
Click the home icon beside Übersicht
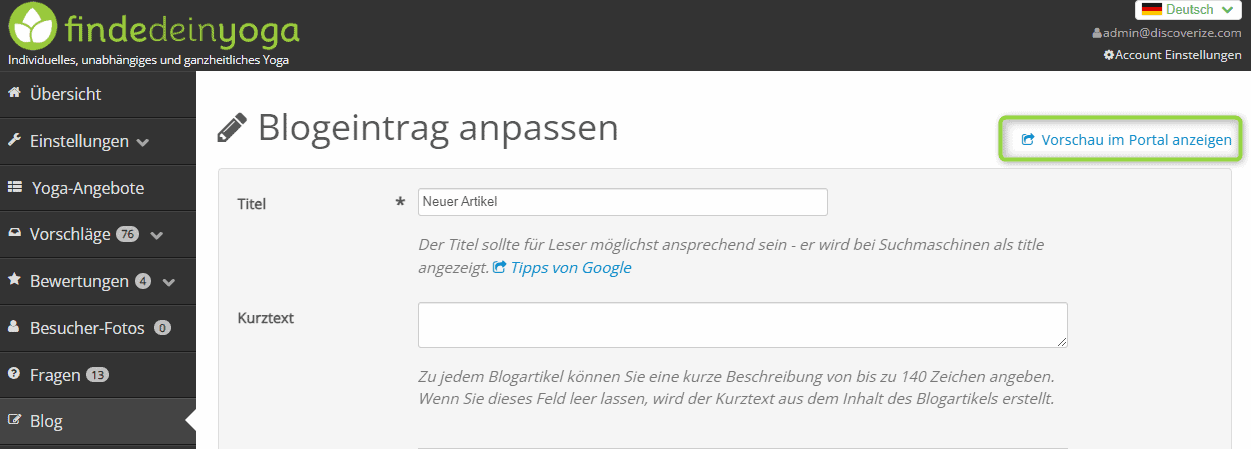pyautogui.click(x=14, y=93)
